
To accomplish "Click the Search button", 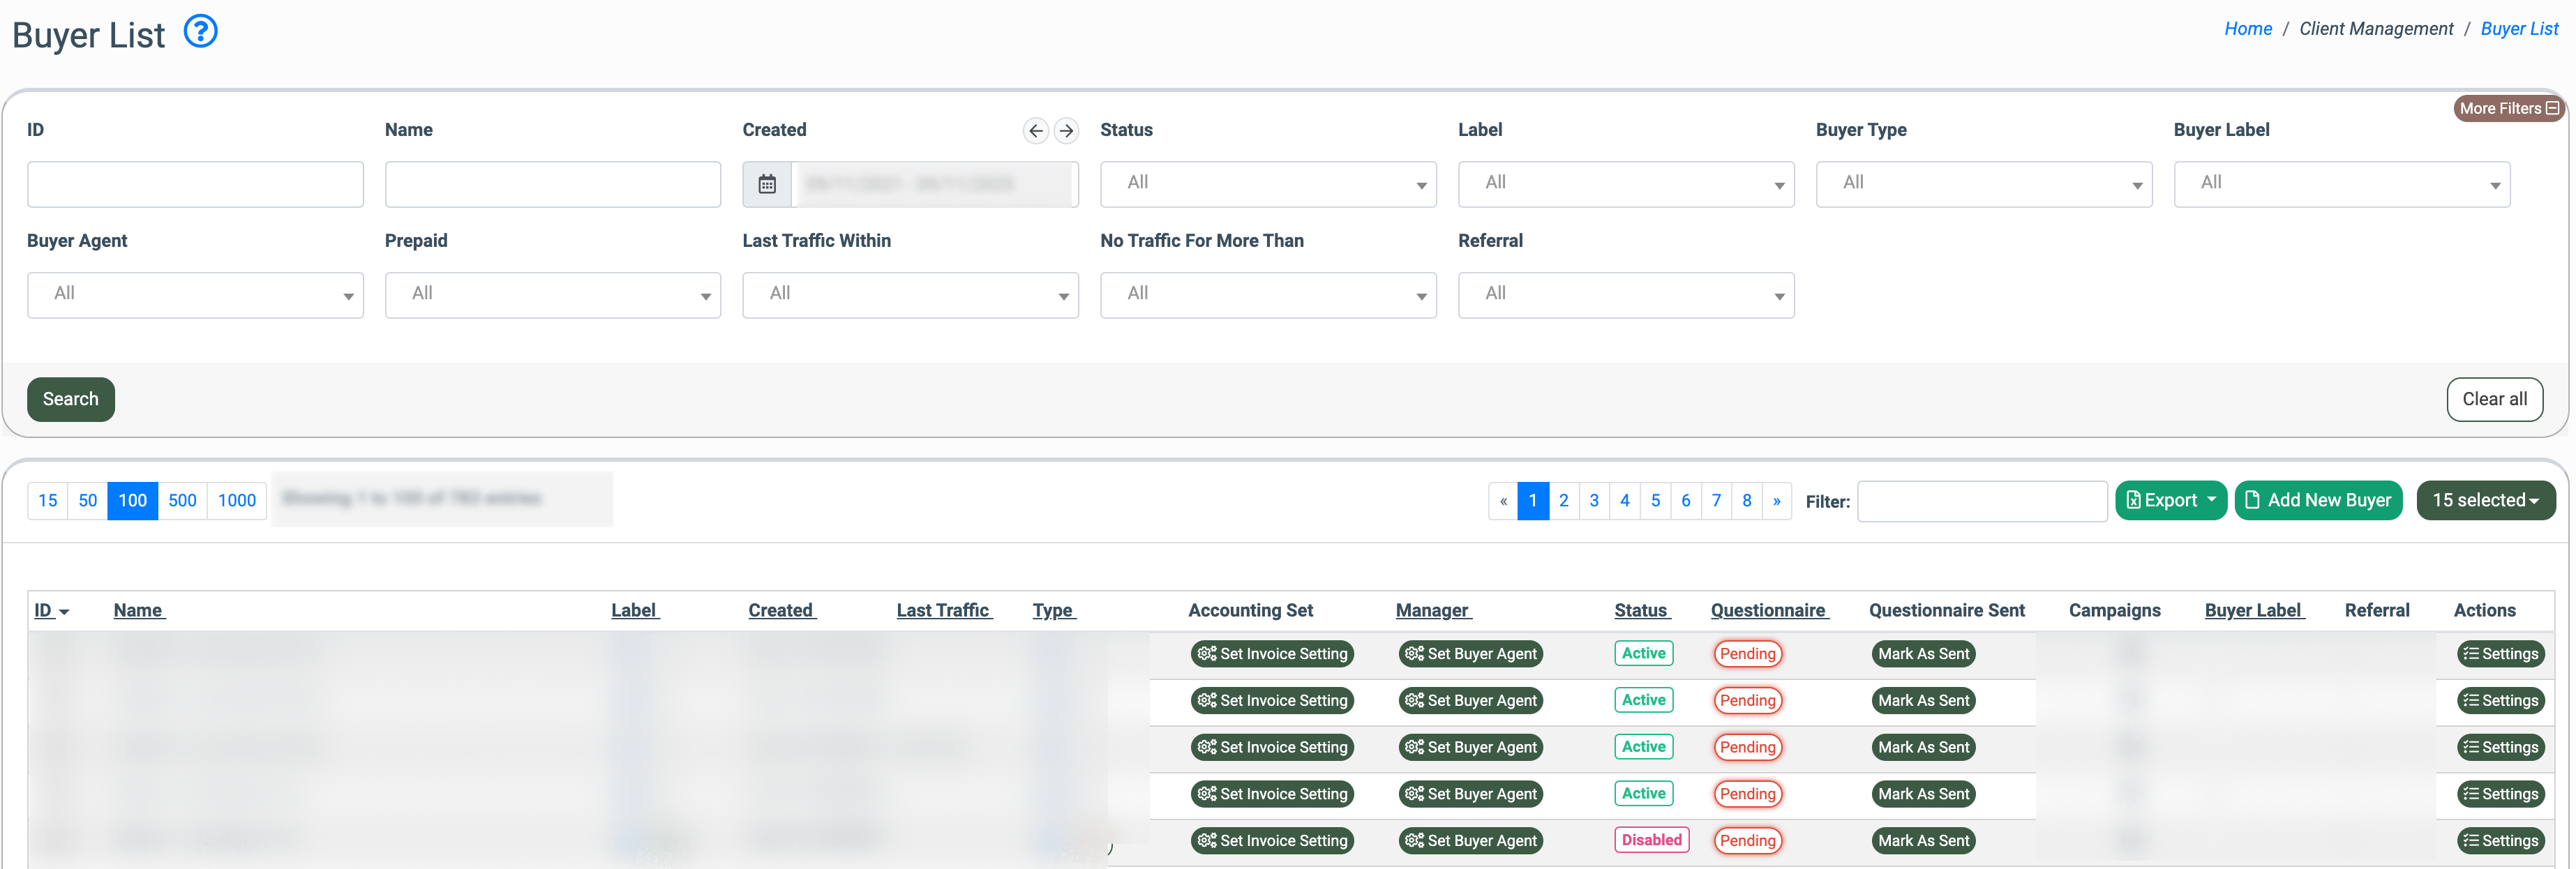I will pyautogui.click(x=70, y=399).
